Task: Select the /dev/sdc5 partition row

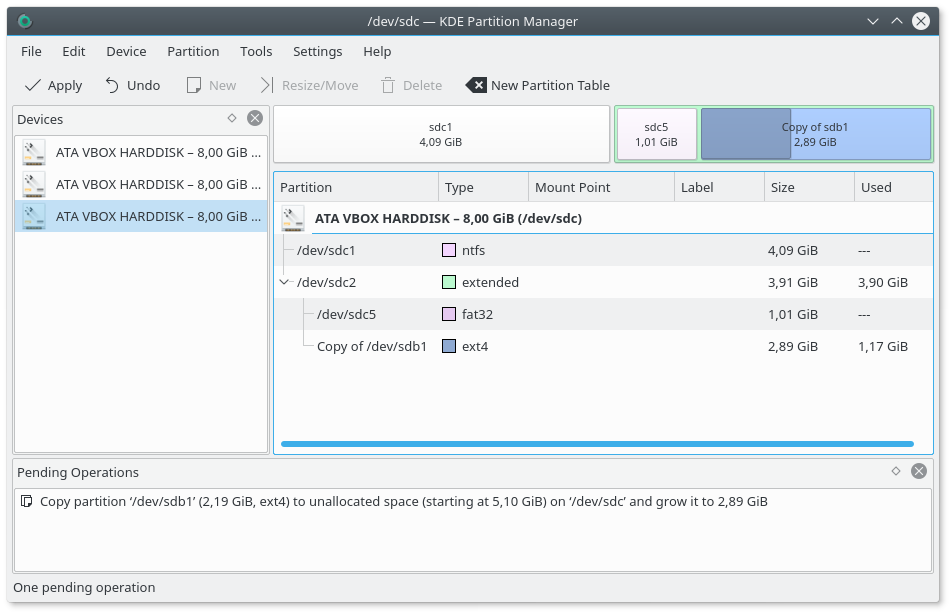Action: 346,314
